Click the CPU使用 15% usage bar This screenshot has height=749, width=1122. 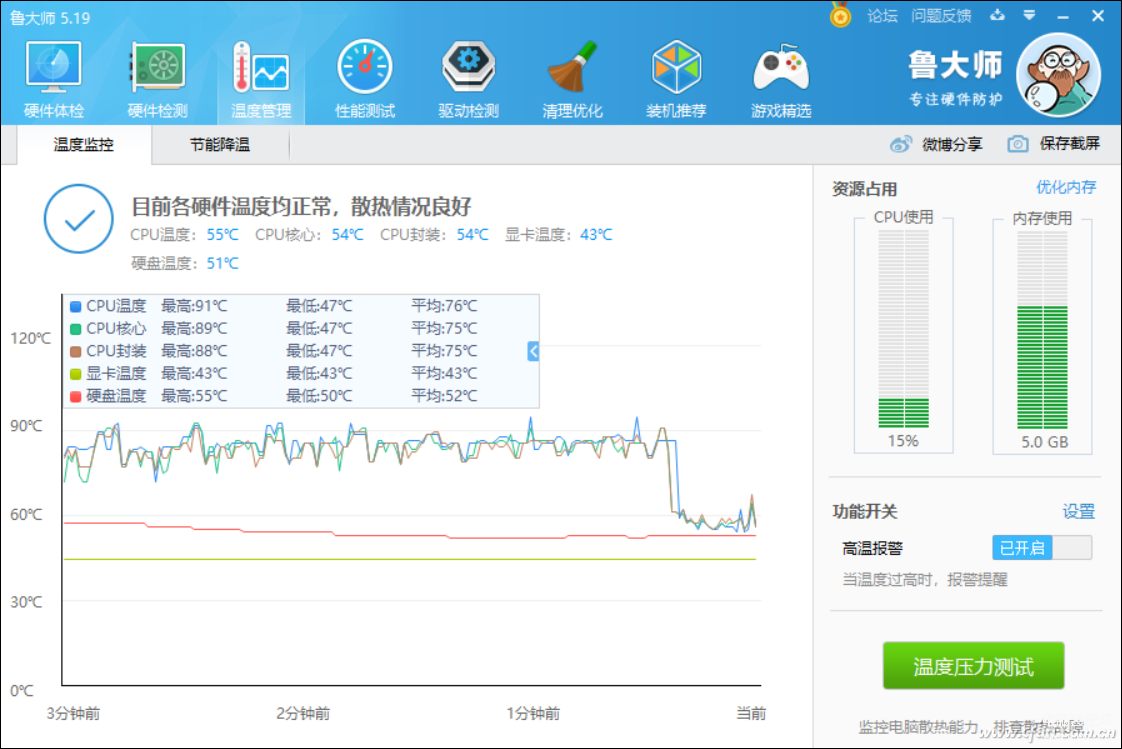point(903,330)
